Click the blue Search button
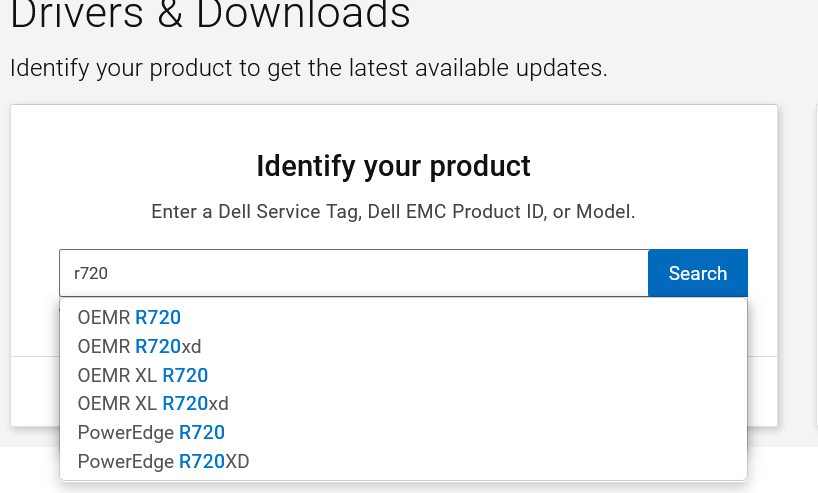 [697, 273]
